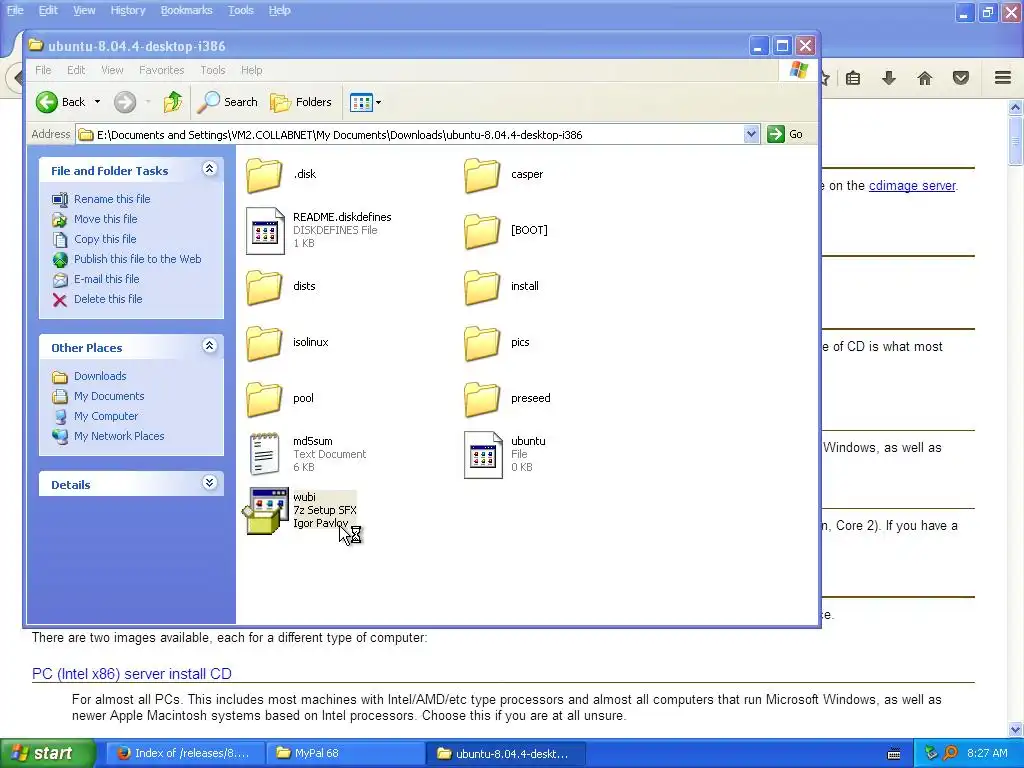The width and height of the screenshot is (1024, 768).
Task: Toggle the Folders pane button
Action: [301, 102]
